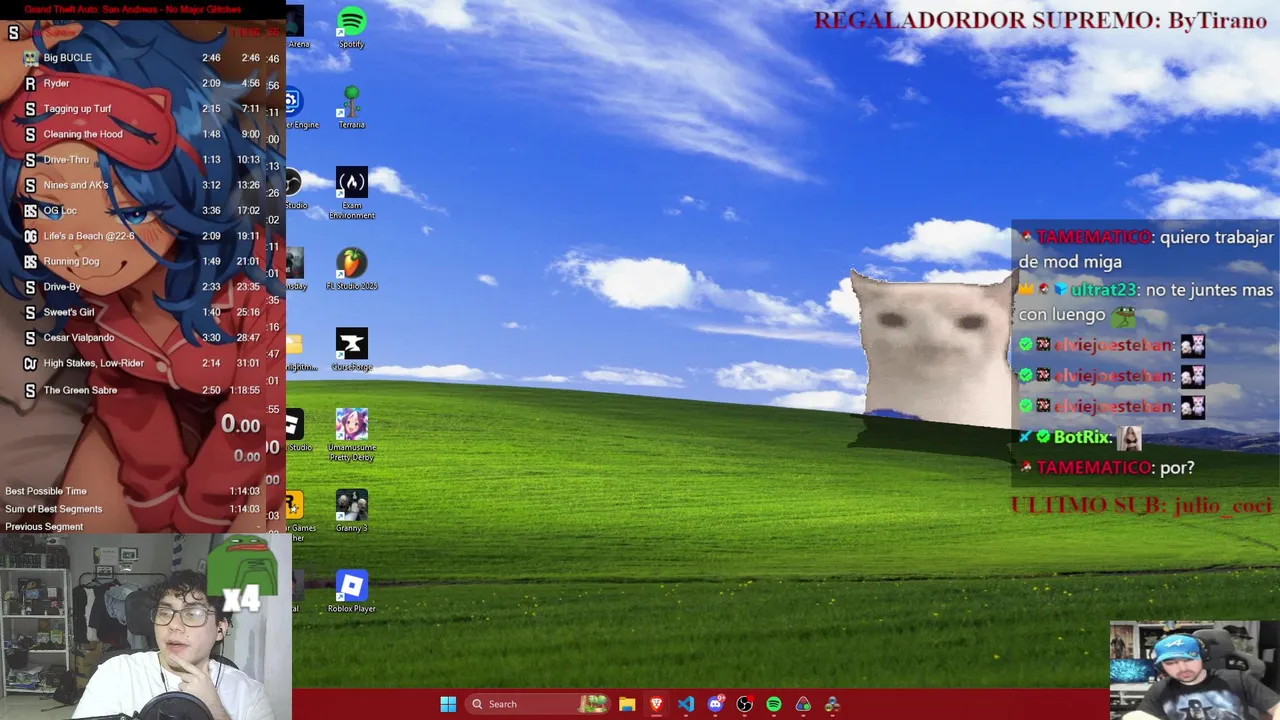Select the Drive-Thru split row

[x=142, y=160]
